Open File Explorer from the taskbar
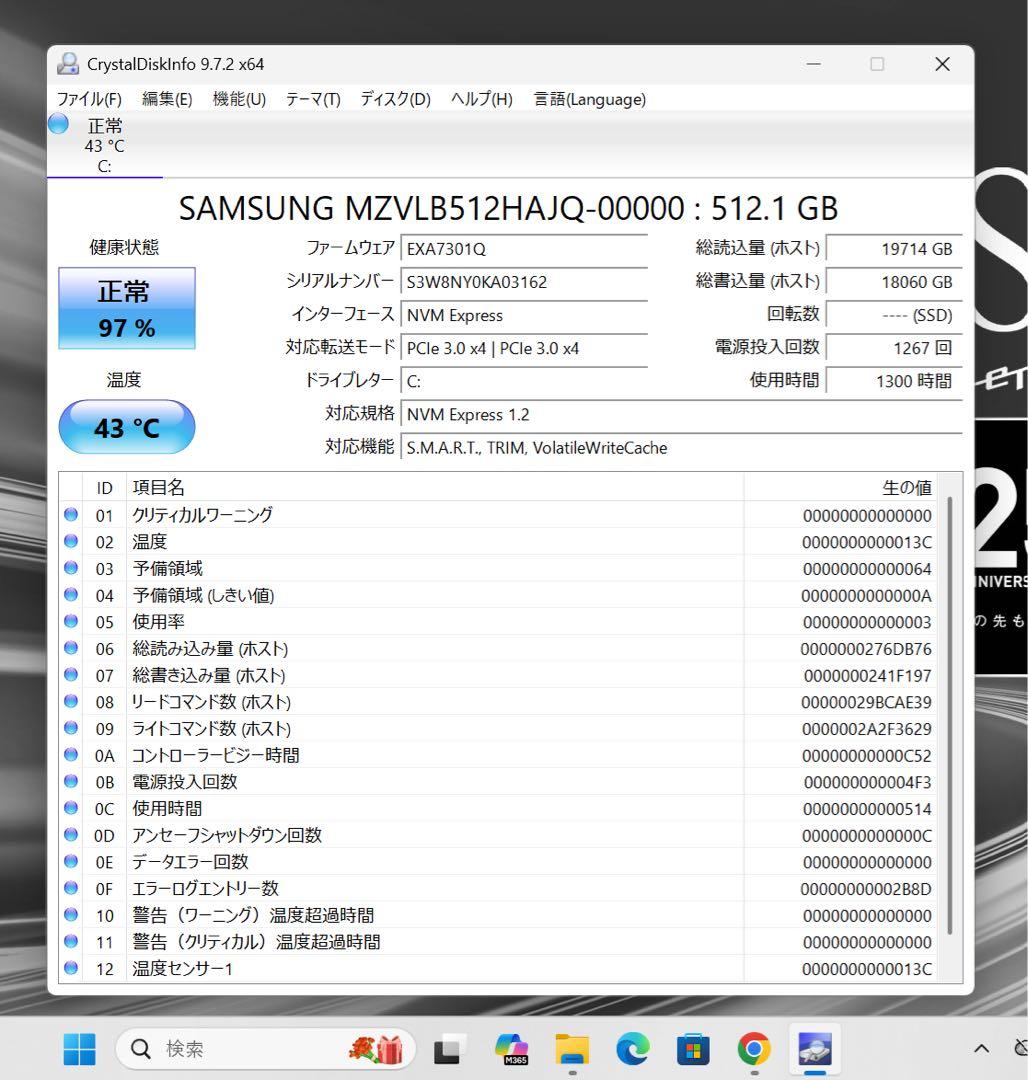This screenshot has height=1080, width=1028. pyautogui.click(x=572, y=1049)
